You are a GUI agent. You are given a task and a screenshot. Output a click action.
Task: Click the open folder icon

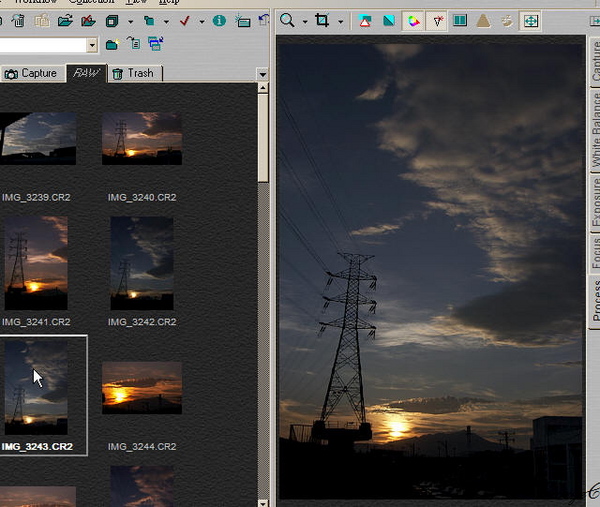(x=65, y=20)
